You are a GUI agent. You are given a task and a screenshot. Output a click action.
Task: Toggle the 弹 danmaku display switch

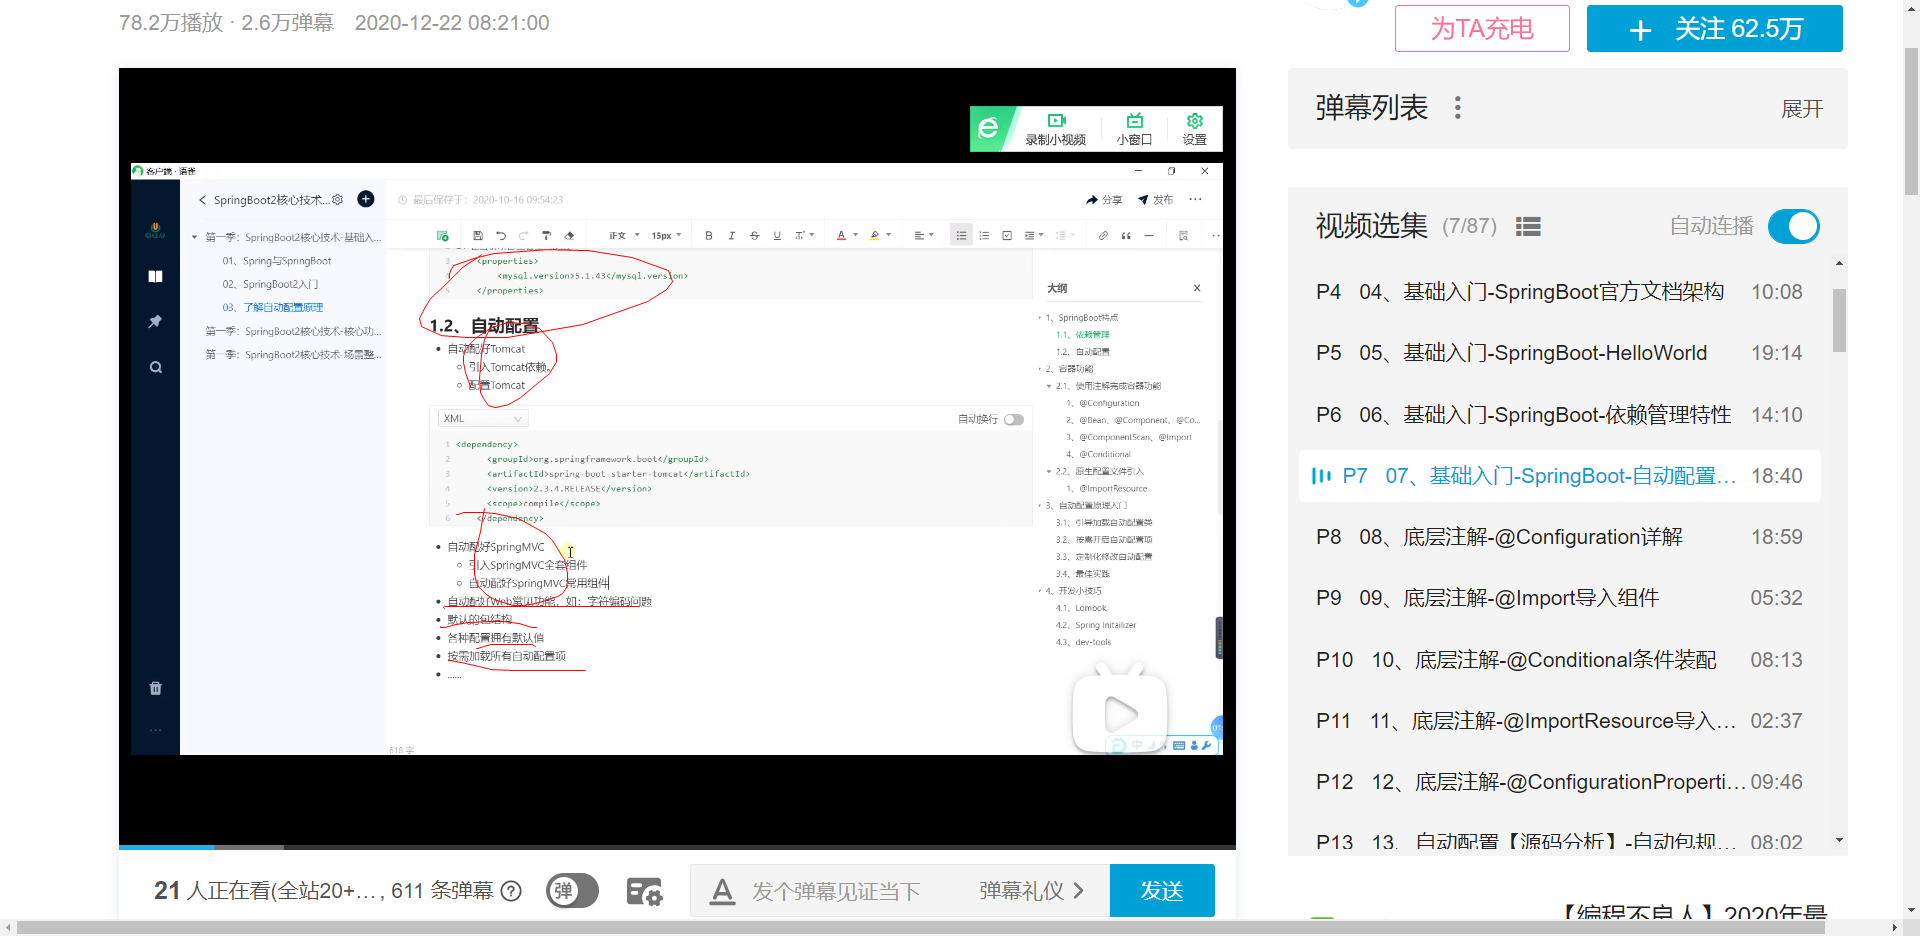[x=572, y=891]
